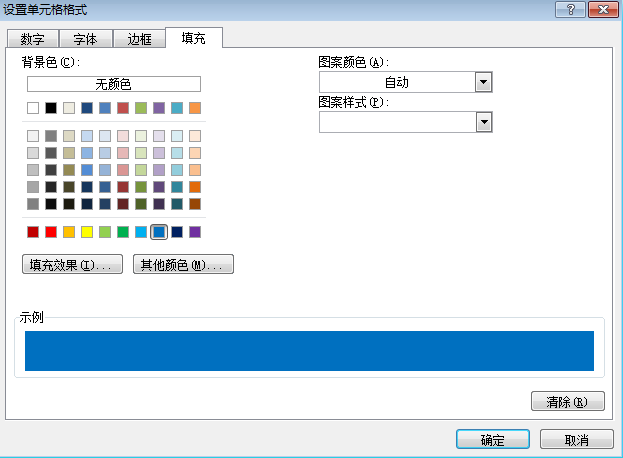Image resolution: width=623 pixels, height=458 pixels.
Task: Open 其他颜色 button
Action: (x=183, y=265)
